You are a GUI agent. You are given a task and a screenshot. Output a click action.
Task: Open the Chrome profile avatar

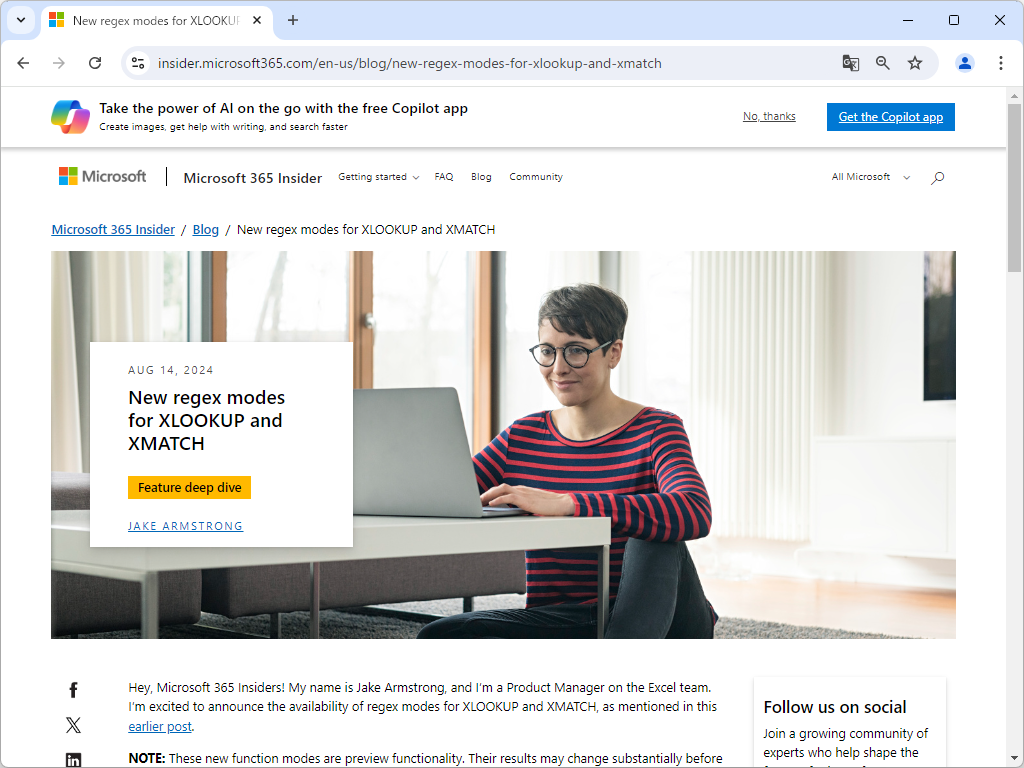point(965,63)
